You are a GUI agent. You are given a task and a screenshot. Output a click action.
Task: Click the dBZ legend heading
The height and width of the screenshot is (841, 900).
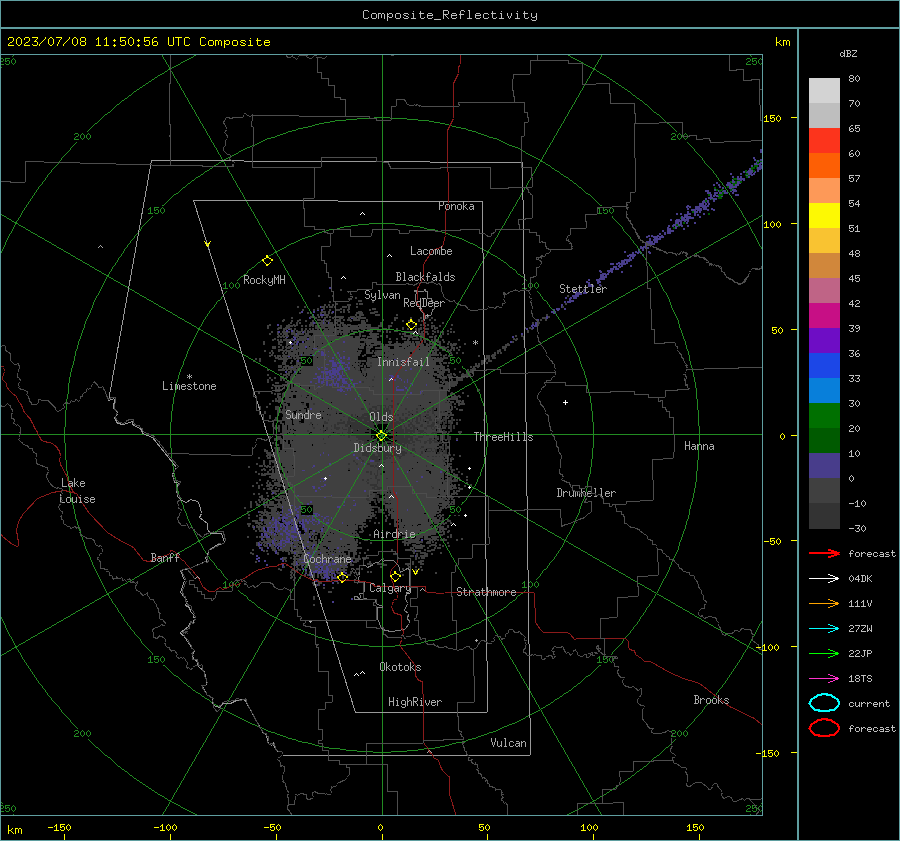[x=848, y=53]
